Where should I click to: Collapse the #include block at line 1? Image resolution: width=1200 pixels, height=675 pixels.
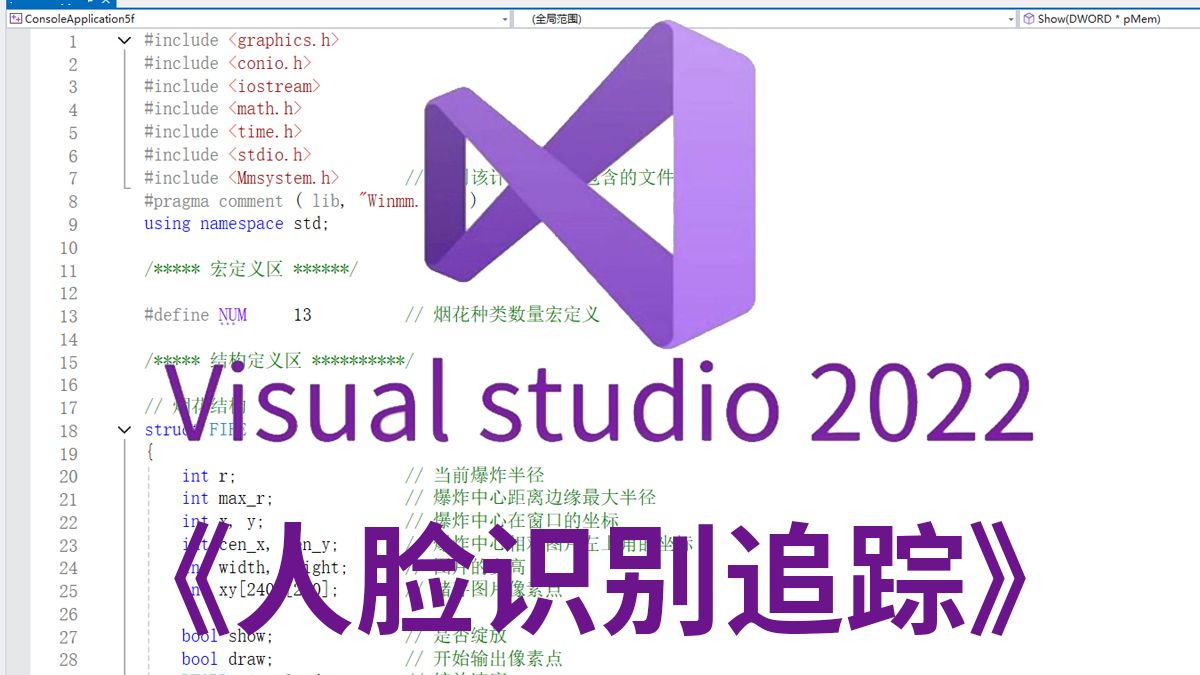124,41
